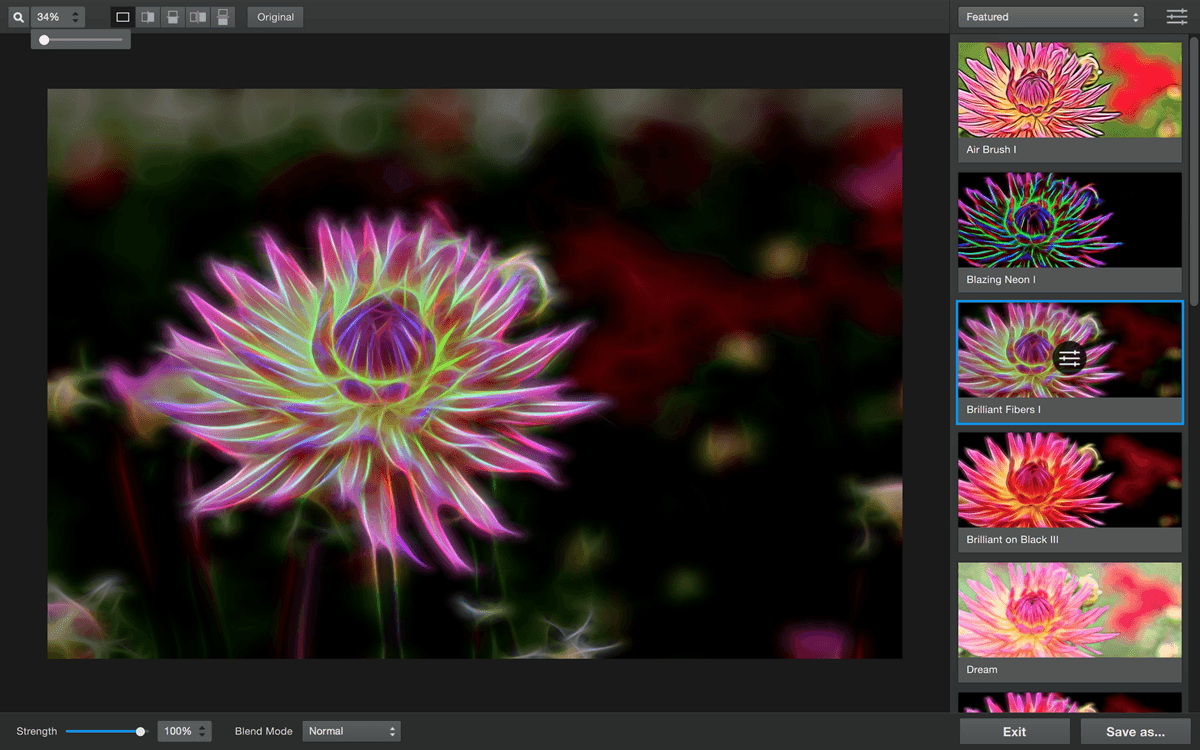Click the Air Brush I label

(991, 150)
